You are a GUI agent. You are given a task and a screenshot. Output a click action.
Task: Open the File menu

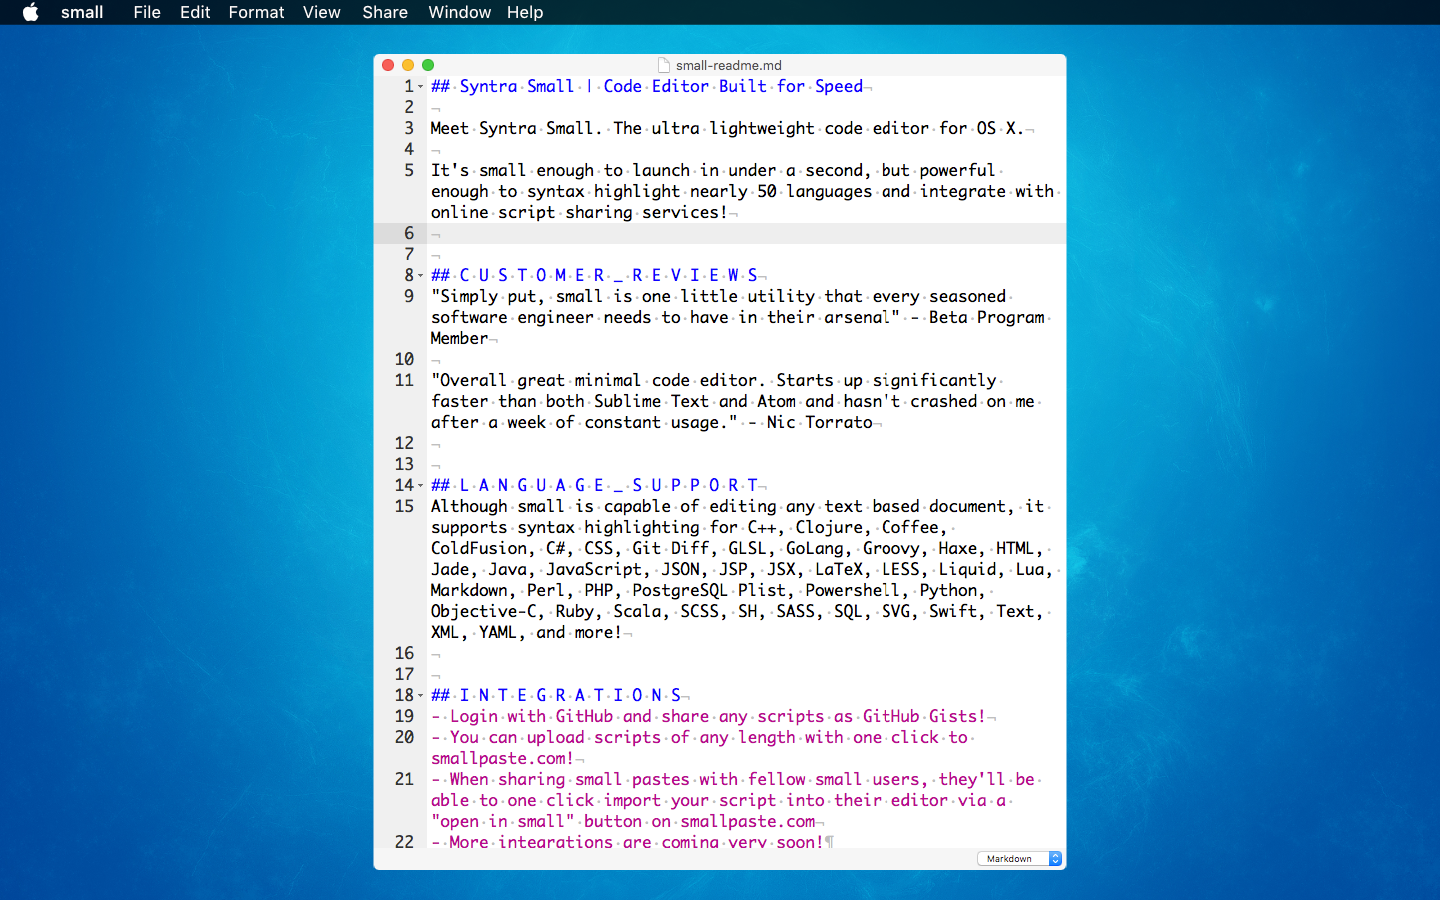(x=147, y=12)
